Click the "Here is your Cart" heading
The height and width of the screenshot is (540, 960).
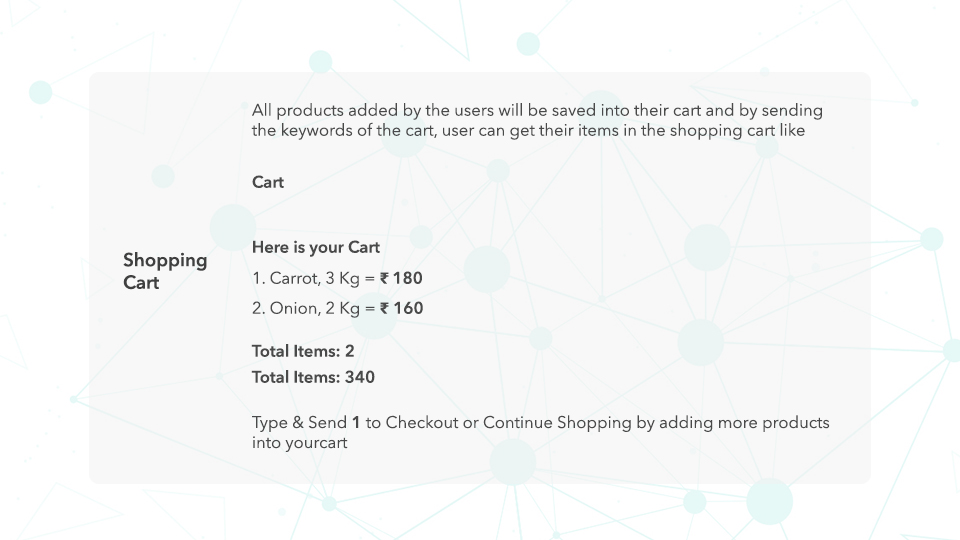316,247
